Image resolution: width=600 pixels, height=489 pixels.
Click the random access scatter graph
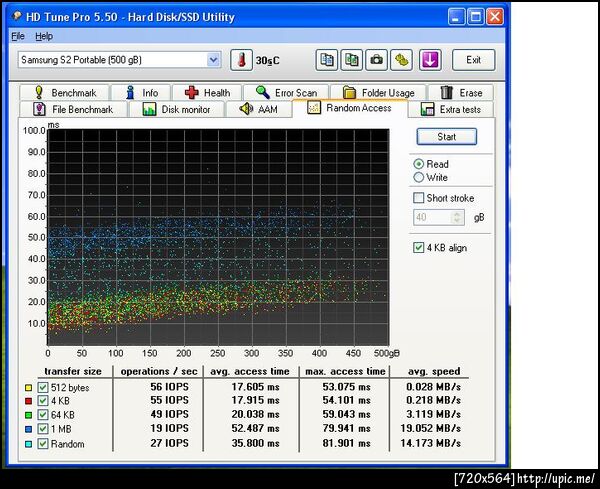coord(218,237)
